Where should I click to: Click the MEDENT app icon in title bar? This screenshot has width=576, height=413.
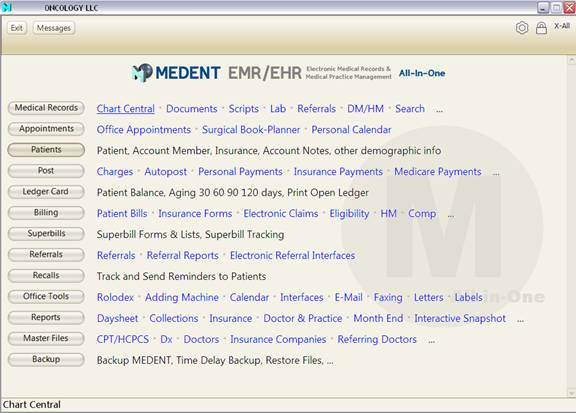click(7, 7)
